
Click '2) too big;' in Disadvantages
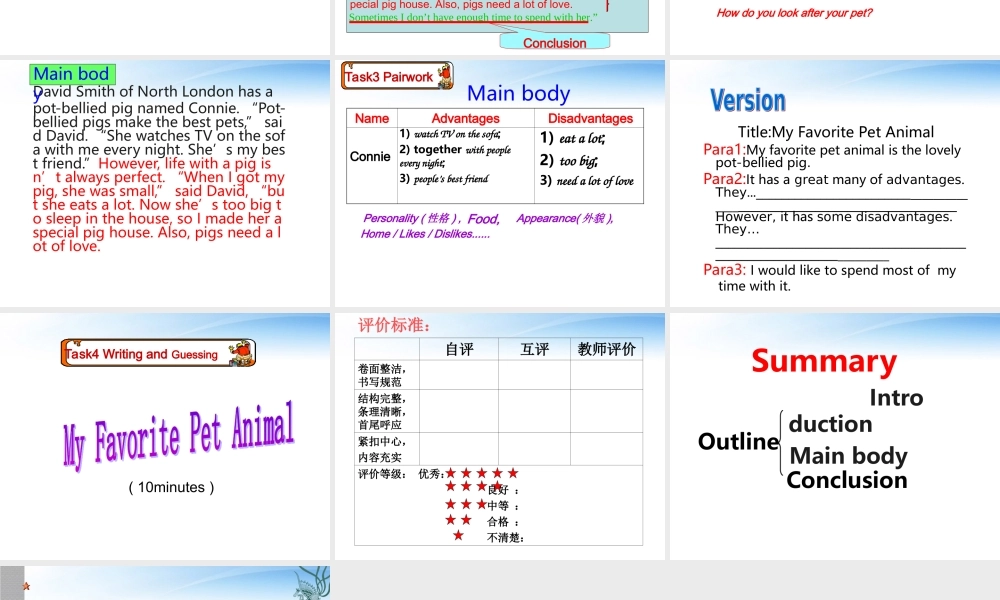point(569,161)
